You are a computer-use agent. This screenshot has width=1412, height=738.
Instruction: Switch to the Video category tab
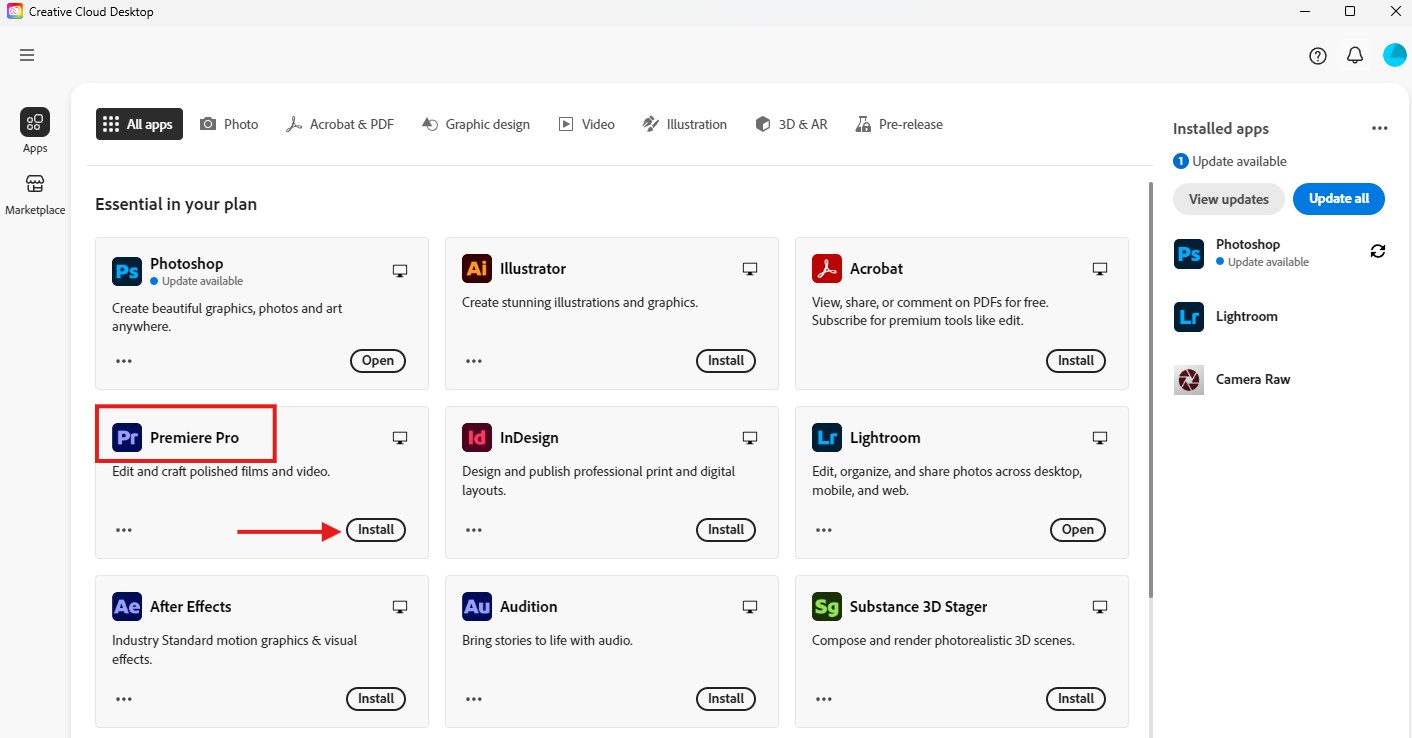586,124
